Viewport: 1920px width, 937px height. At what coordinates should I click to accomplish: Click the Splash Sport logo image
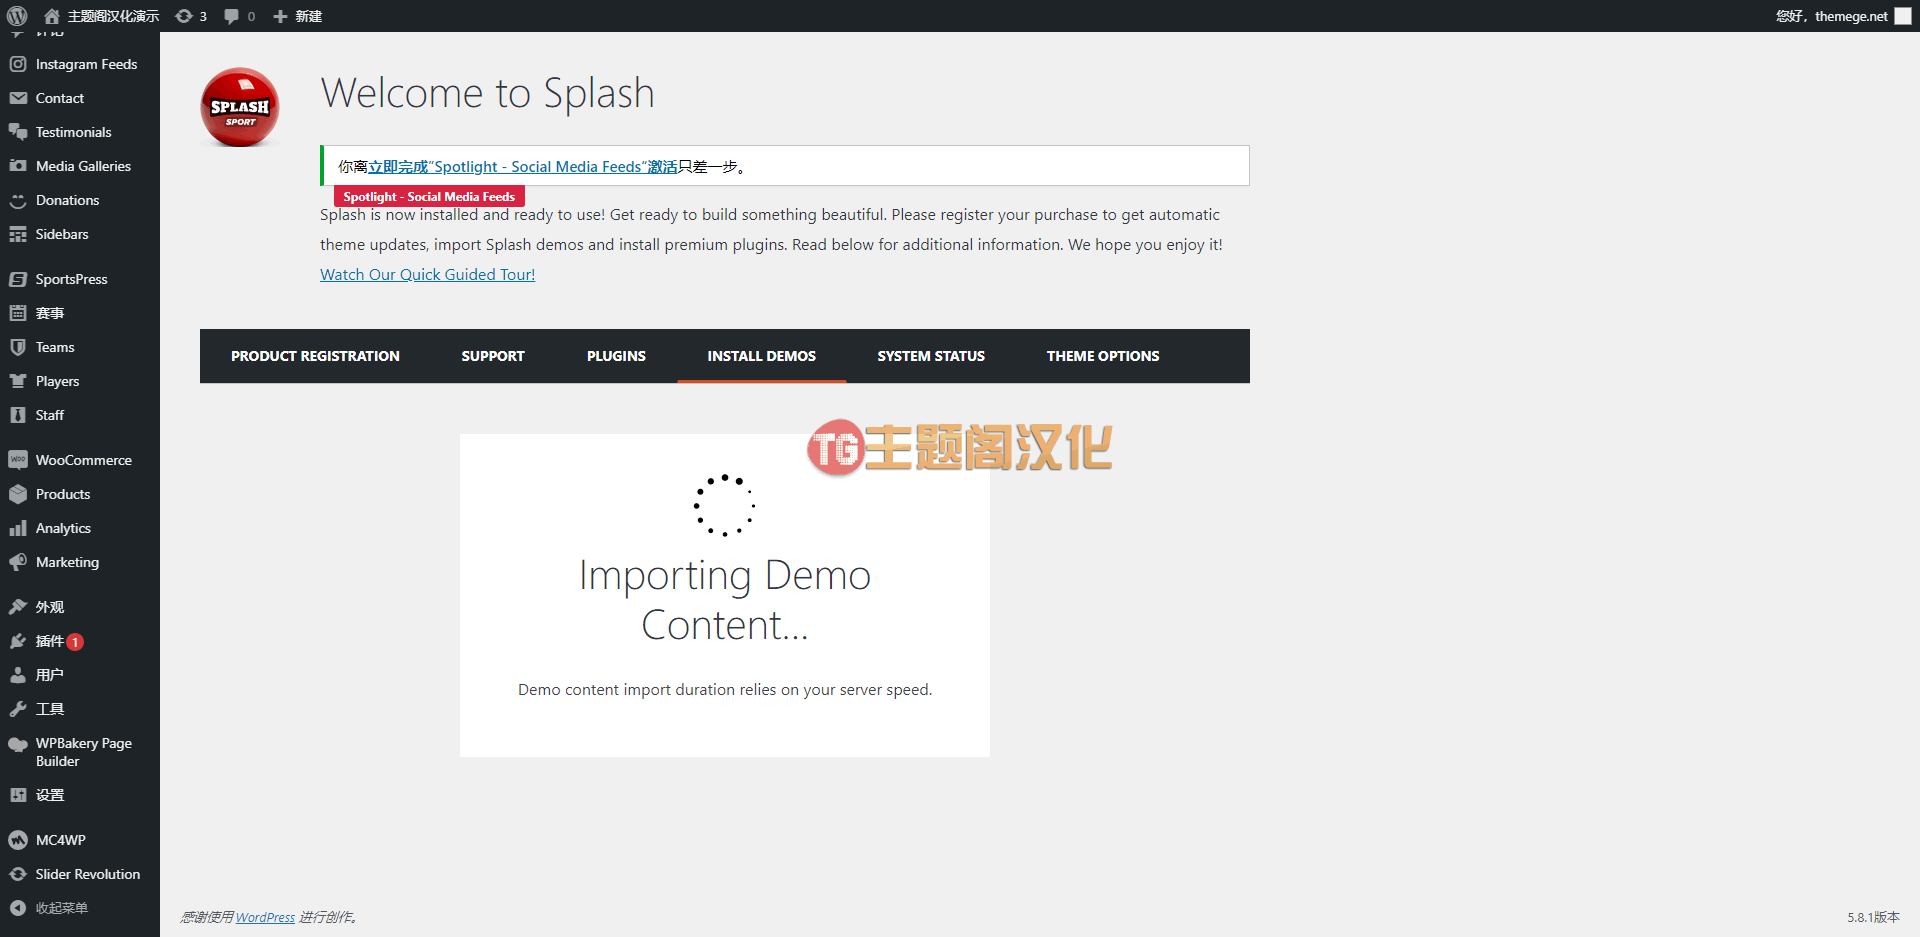point(240,107)
